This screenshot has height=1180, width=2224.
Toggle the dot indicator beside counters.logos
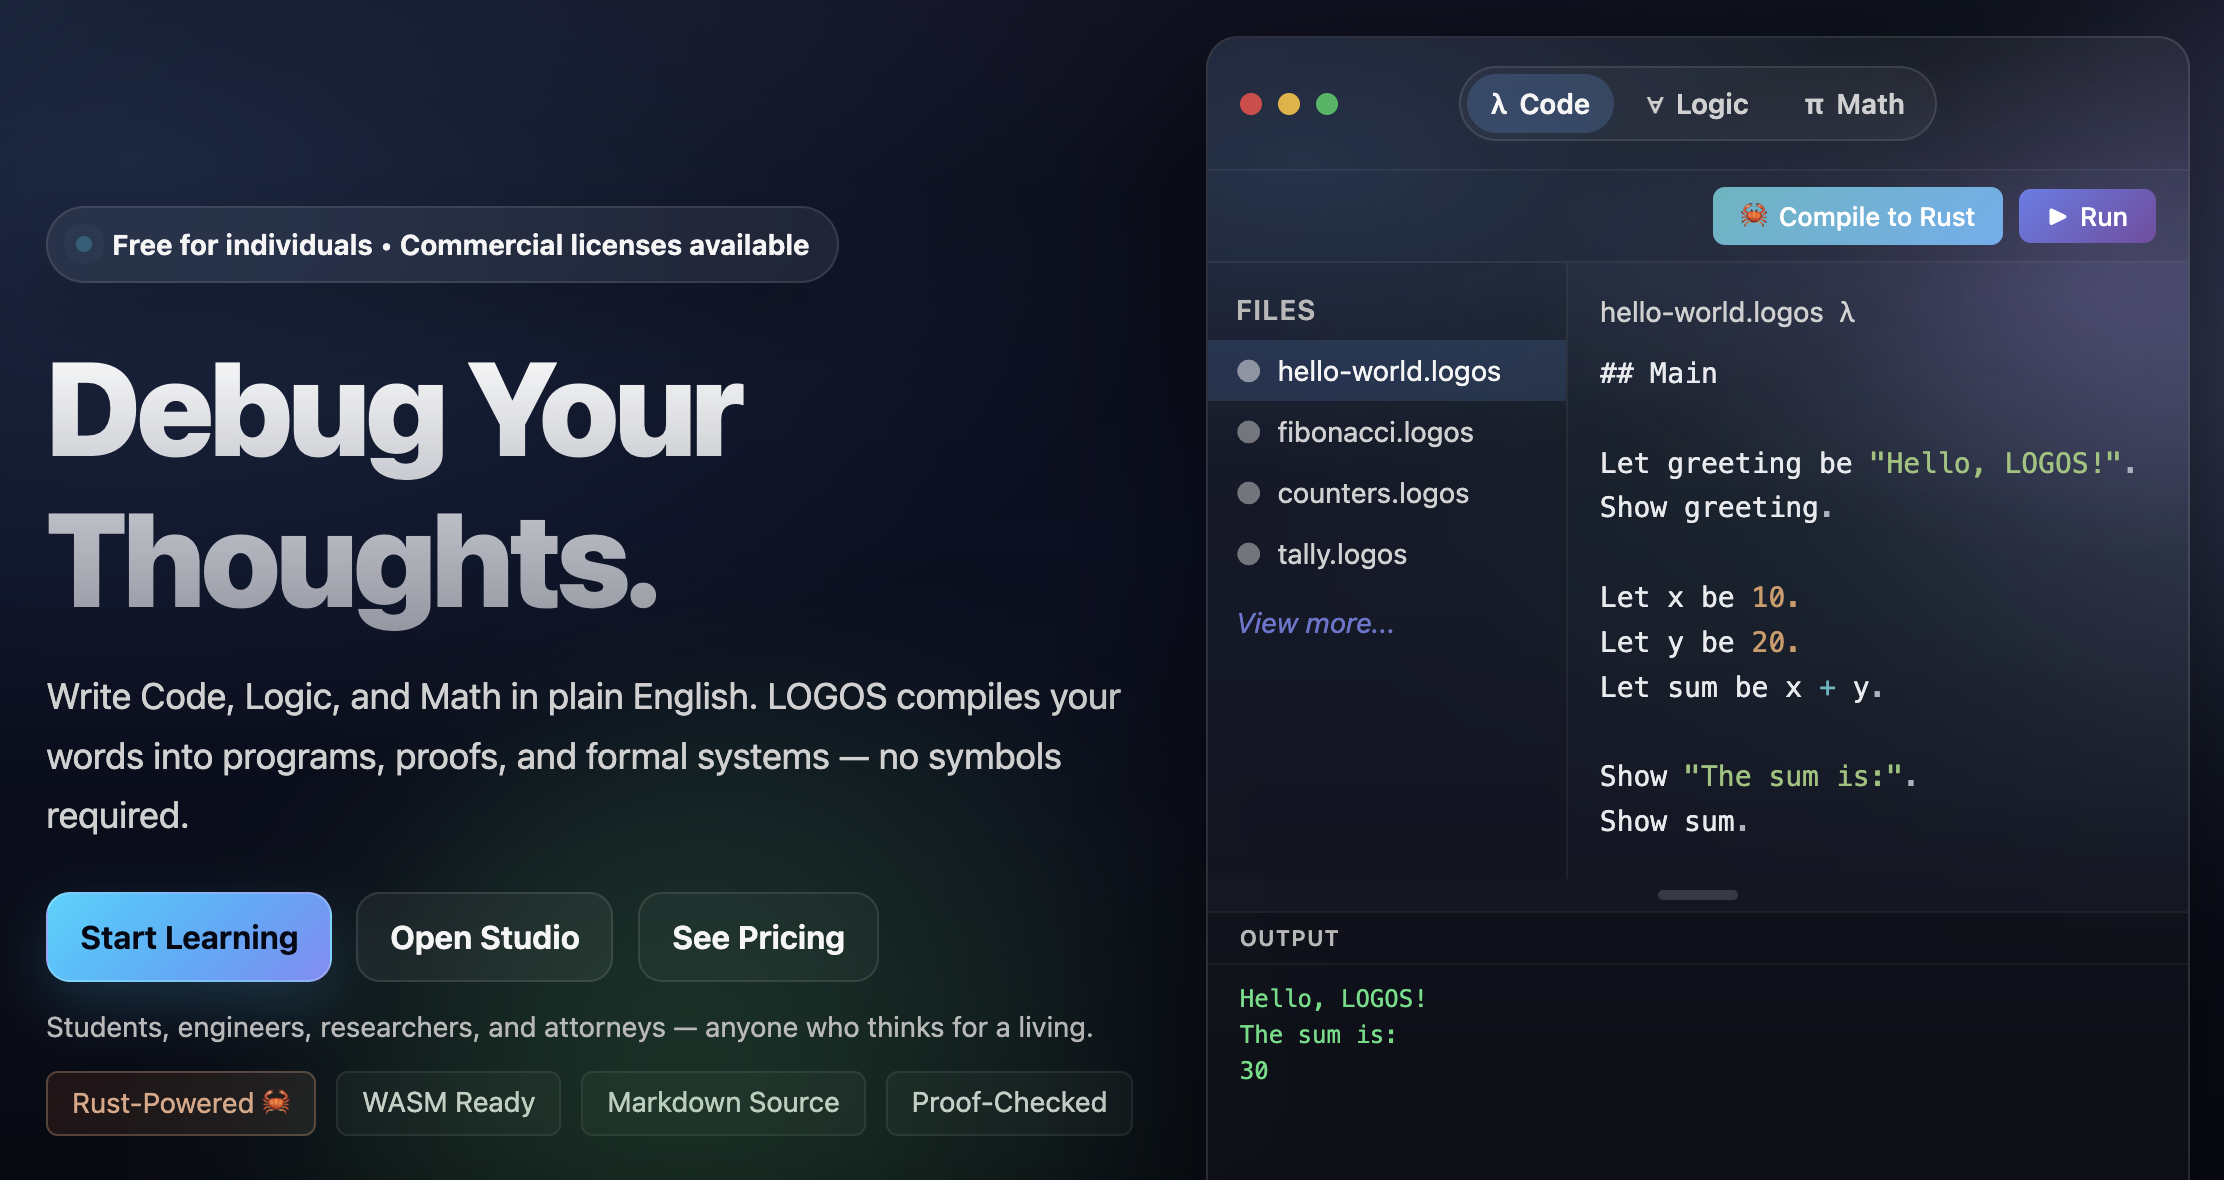click(x=1248, y=493)
